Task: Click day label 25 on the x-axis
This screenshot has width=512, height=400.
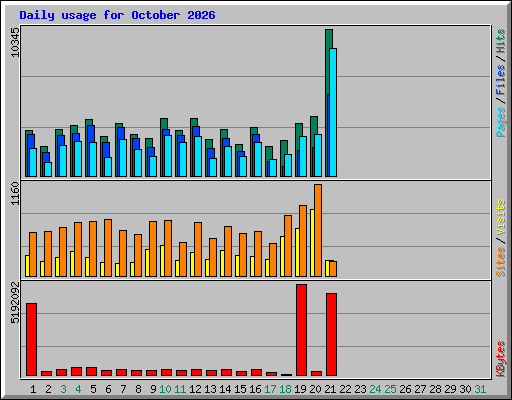Action: (390, 389)
